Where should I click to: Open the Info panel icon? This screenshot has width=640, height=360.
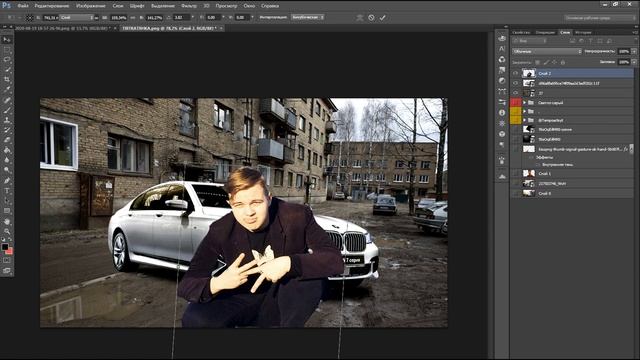[502, 113]
